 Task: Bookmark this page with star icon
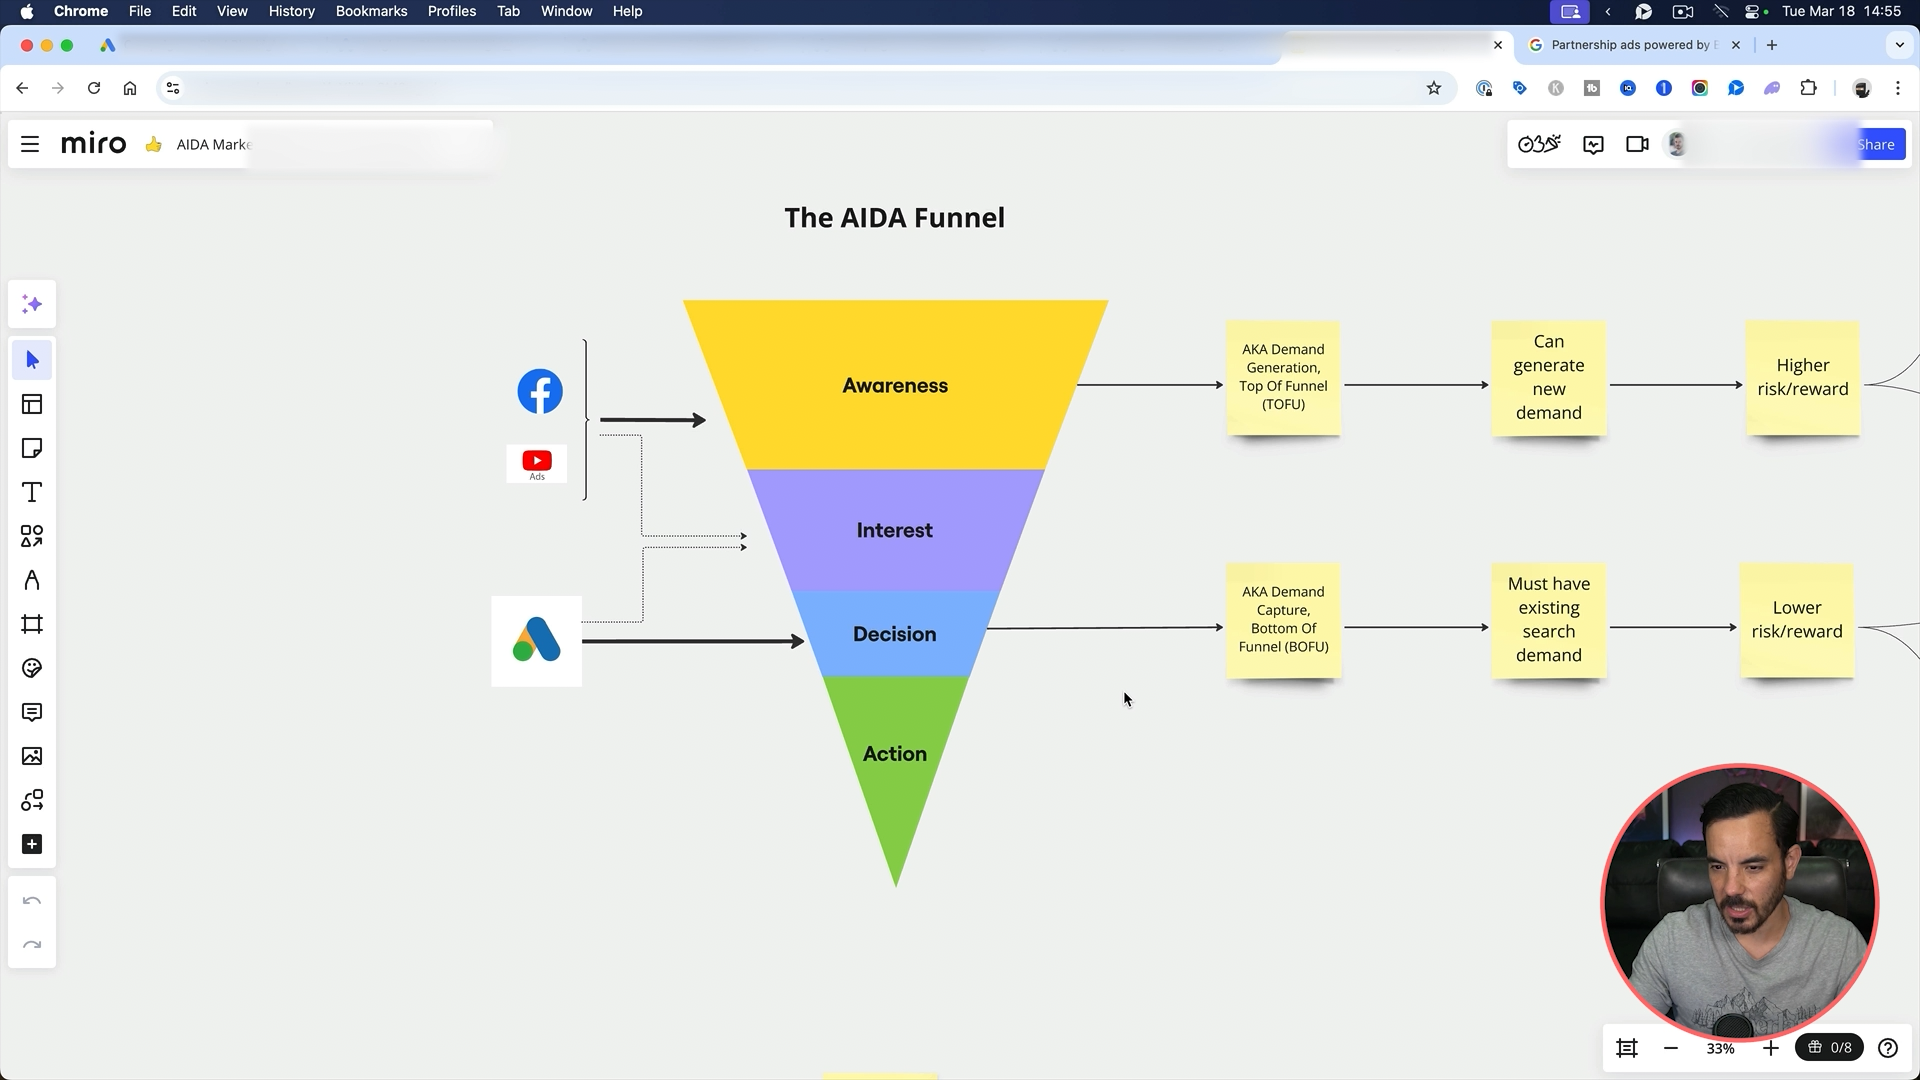[1434, 88]
